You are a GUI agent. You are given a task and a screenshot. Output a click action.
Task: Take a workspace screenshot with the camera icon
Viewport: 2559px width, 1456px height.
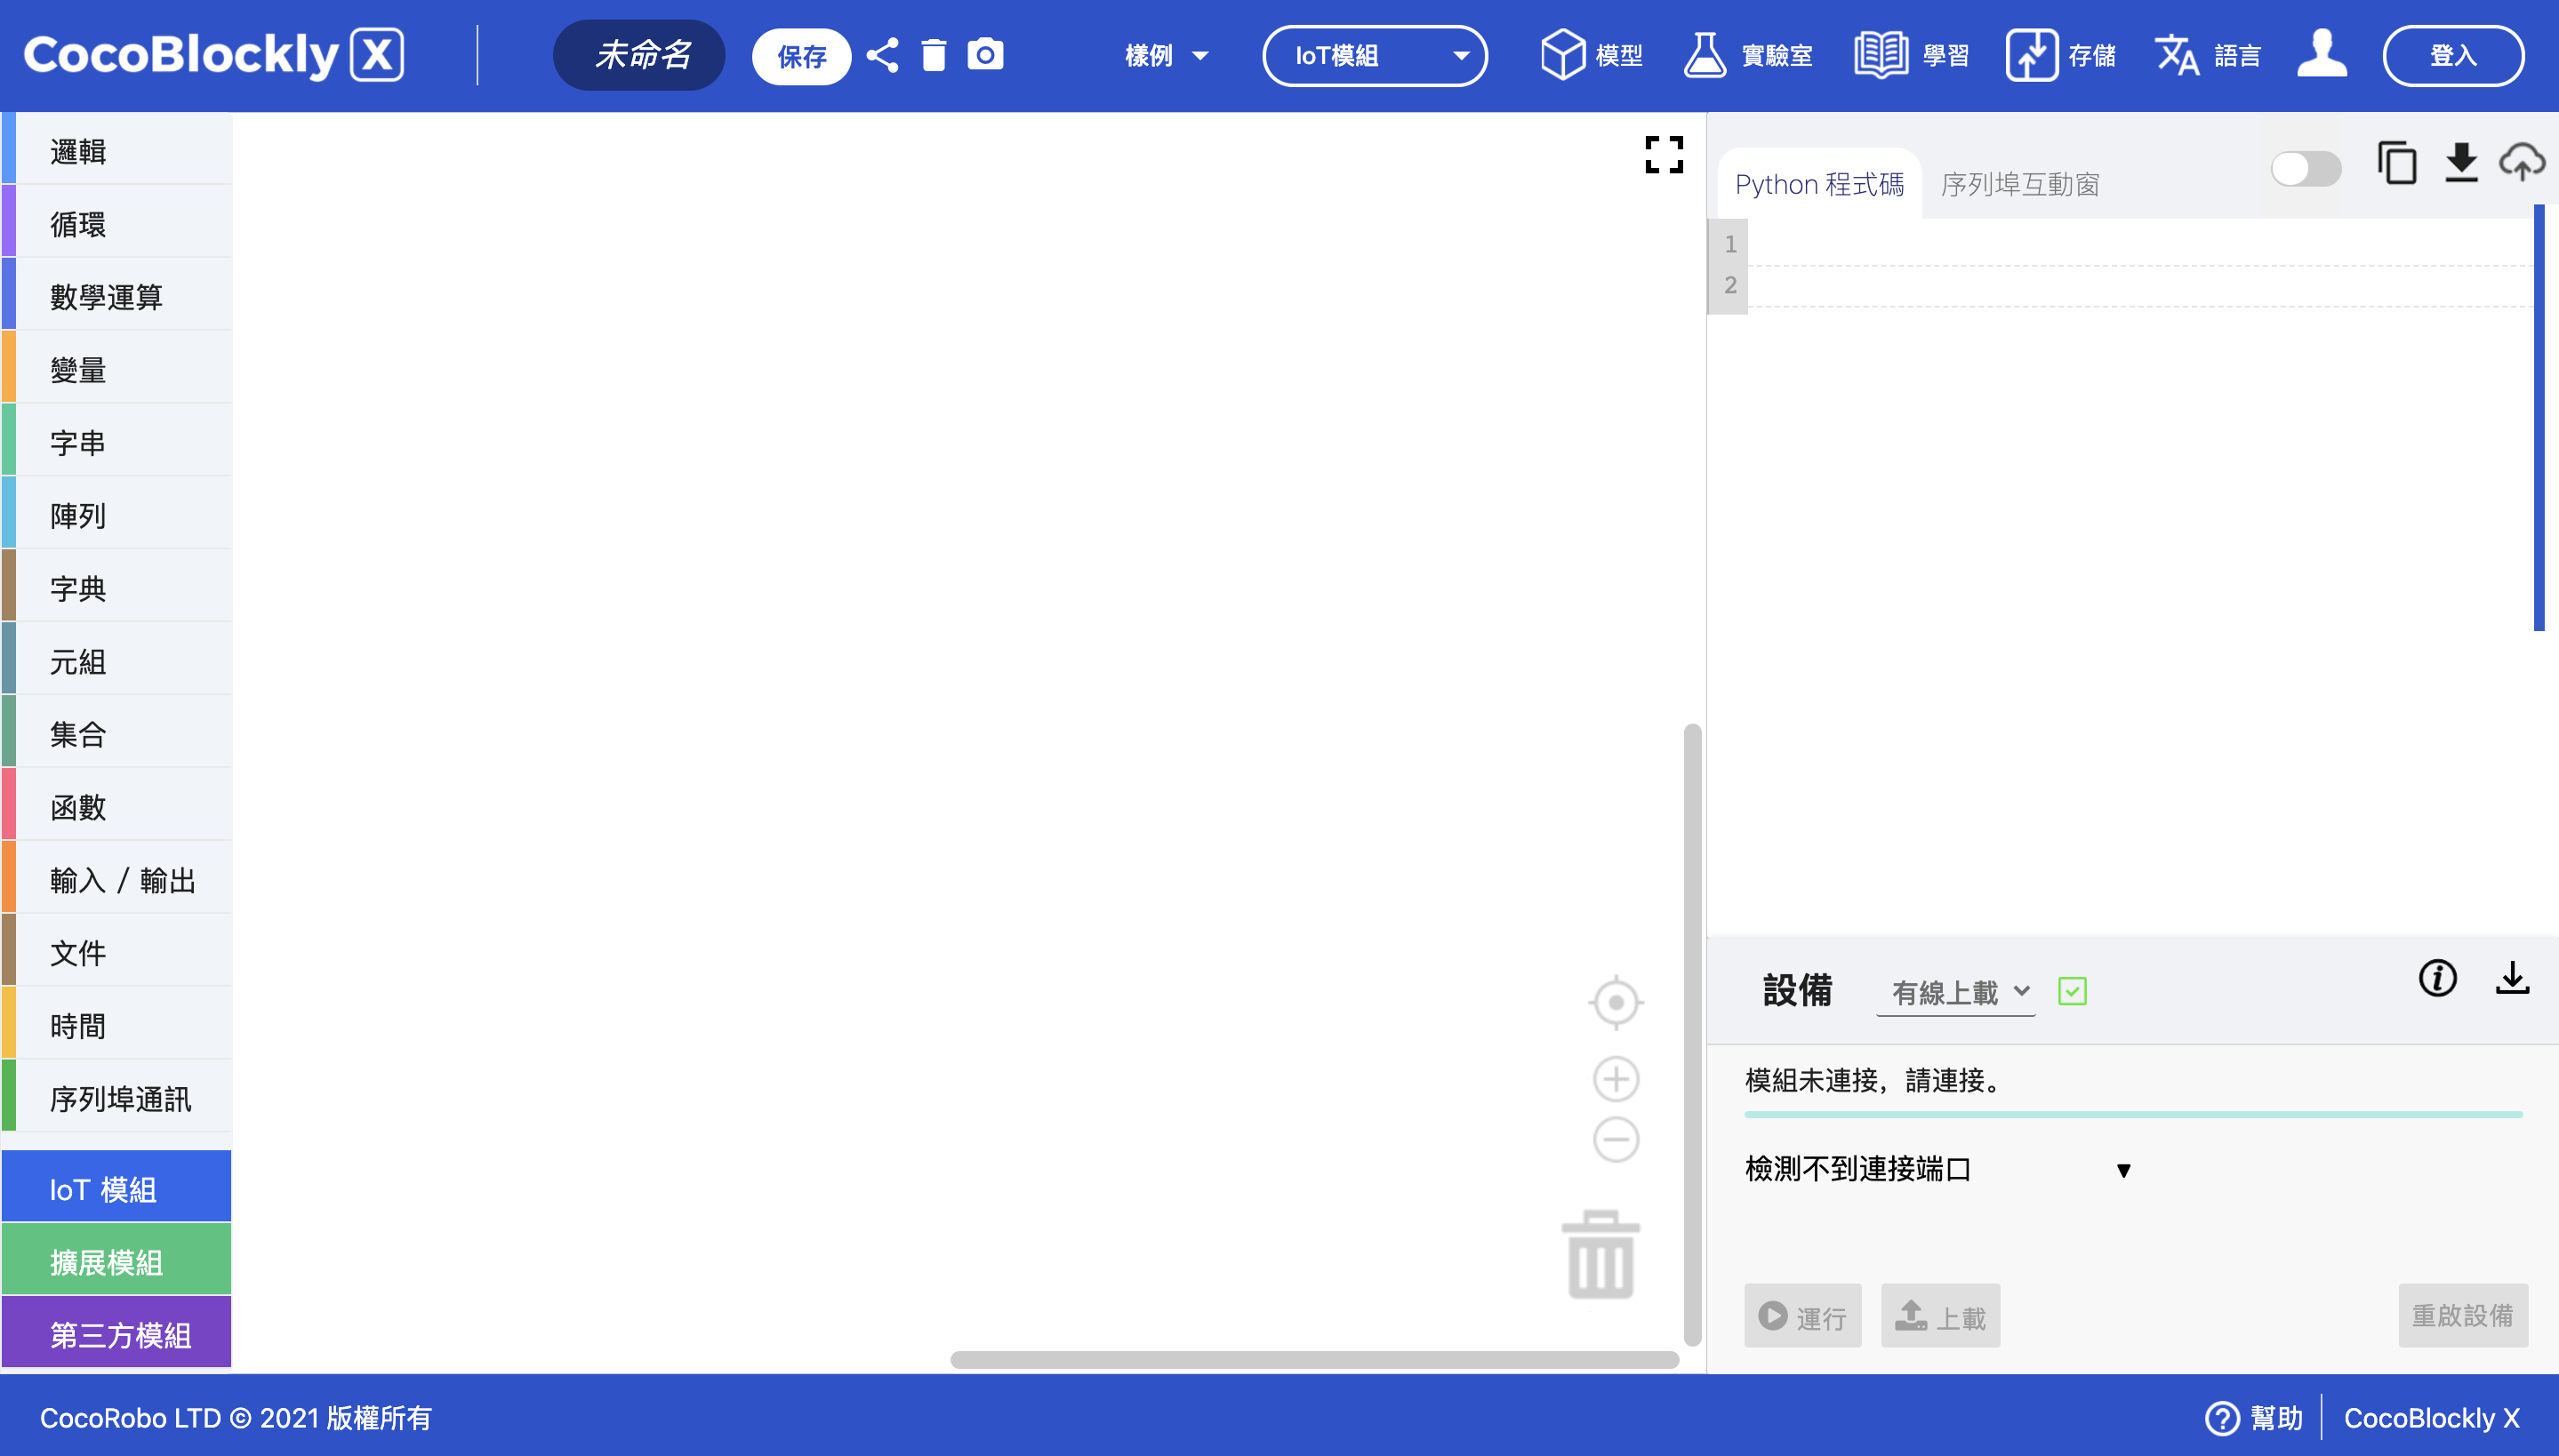point(985,55)
